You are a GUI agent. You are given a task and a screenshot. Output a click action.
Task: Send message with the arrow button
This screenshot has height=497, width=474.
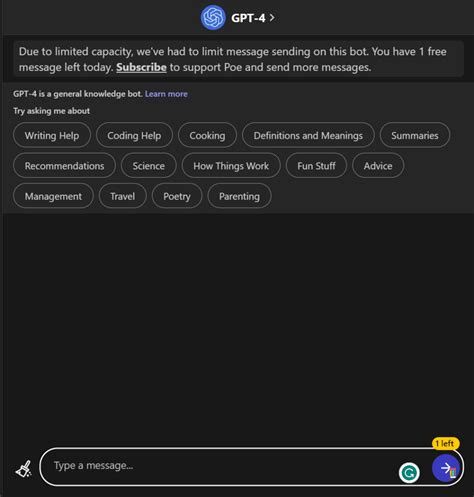[446, 468]
